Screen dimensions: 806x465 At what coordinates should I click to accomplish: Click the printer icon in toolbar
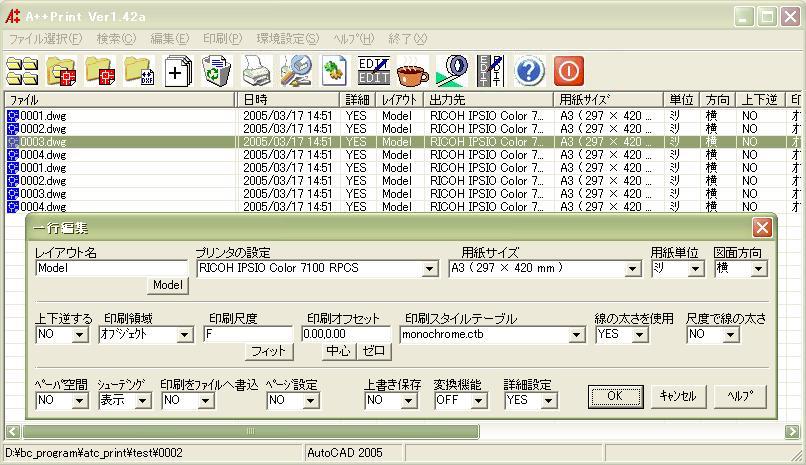(x=257, y=71)
